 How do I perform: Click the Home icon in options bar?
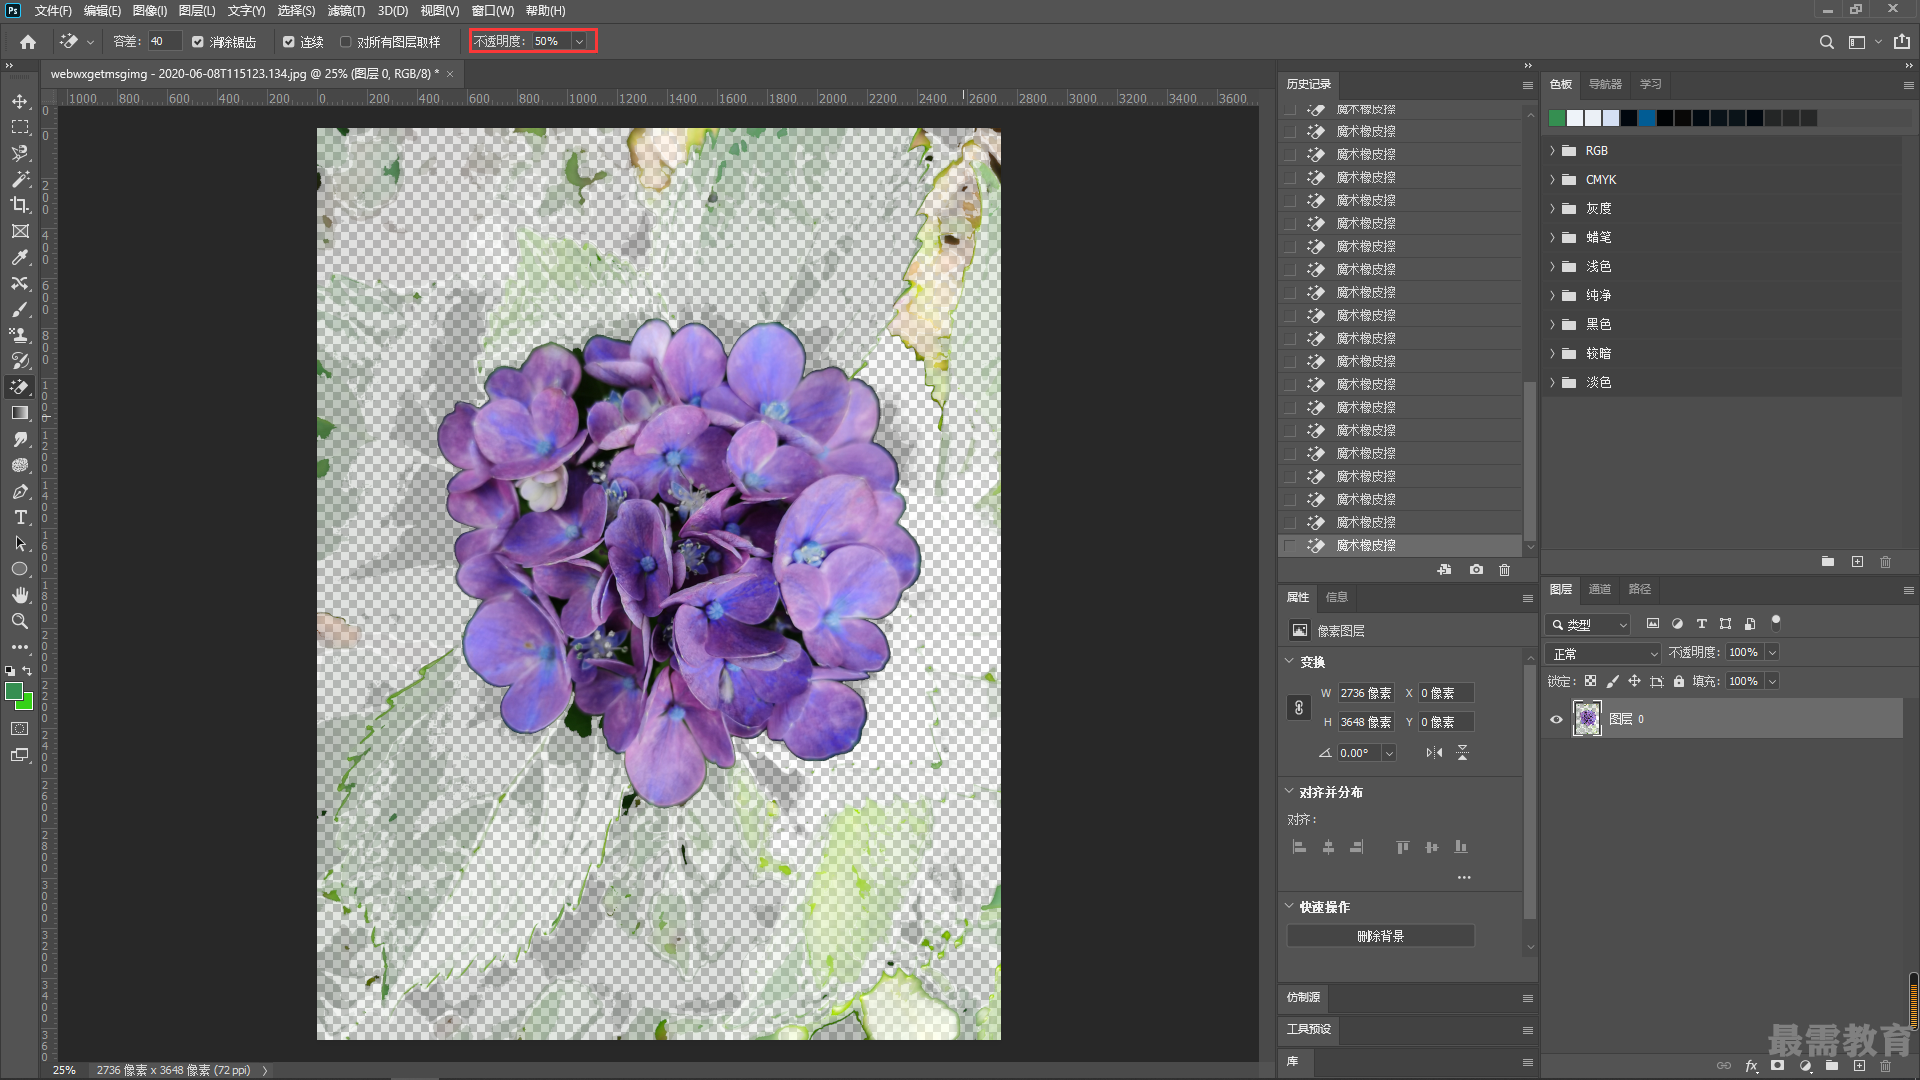[28, 42]
